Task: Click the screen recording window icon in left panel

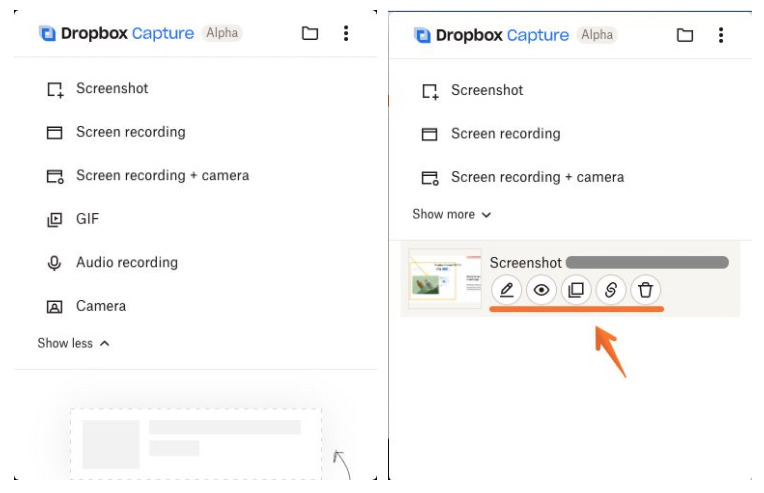Action: click(x=54, y=133)
